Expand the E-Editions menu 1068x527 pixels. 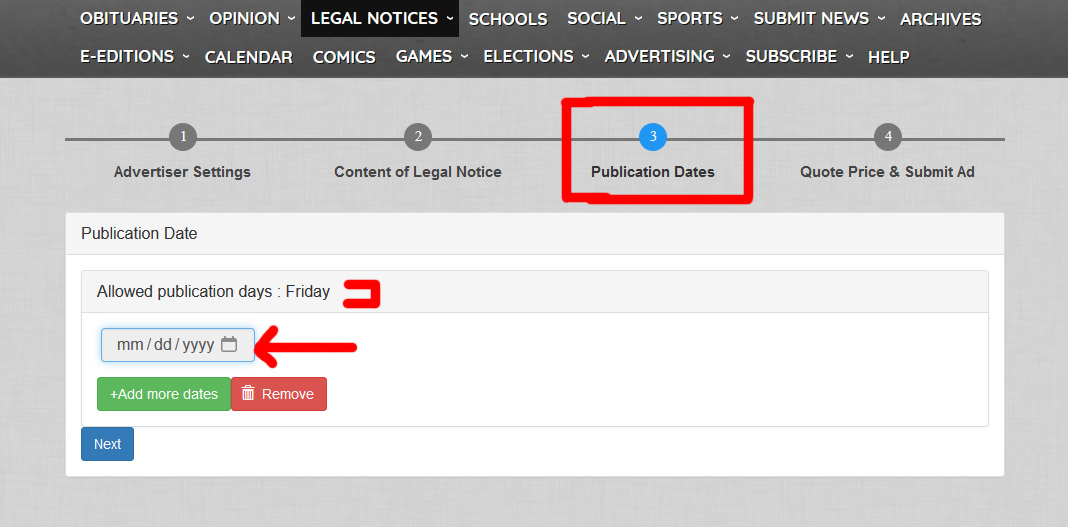(x=135, y=56)
